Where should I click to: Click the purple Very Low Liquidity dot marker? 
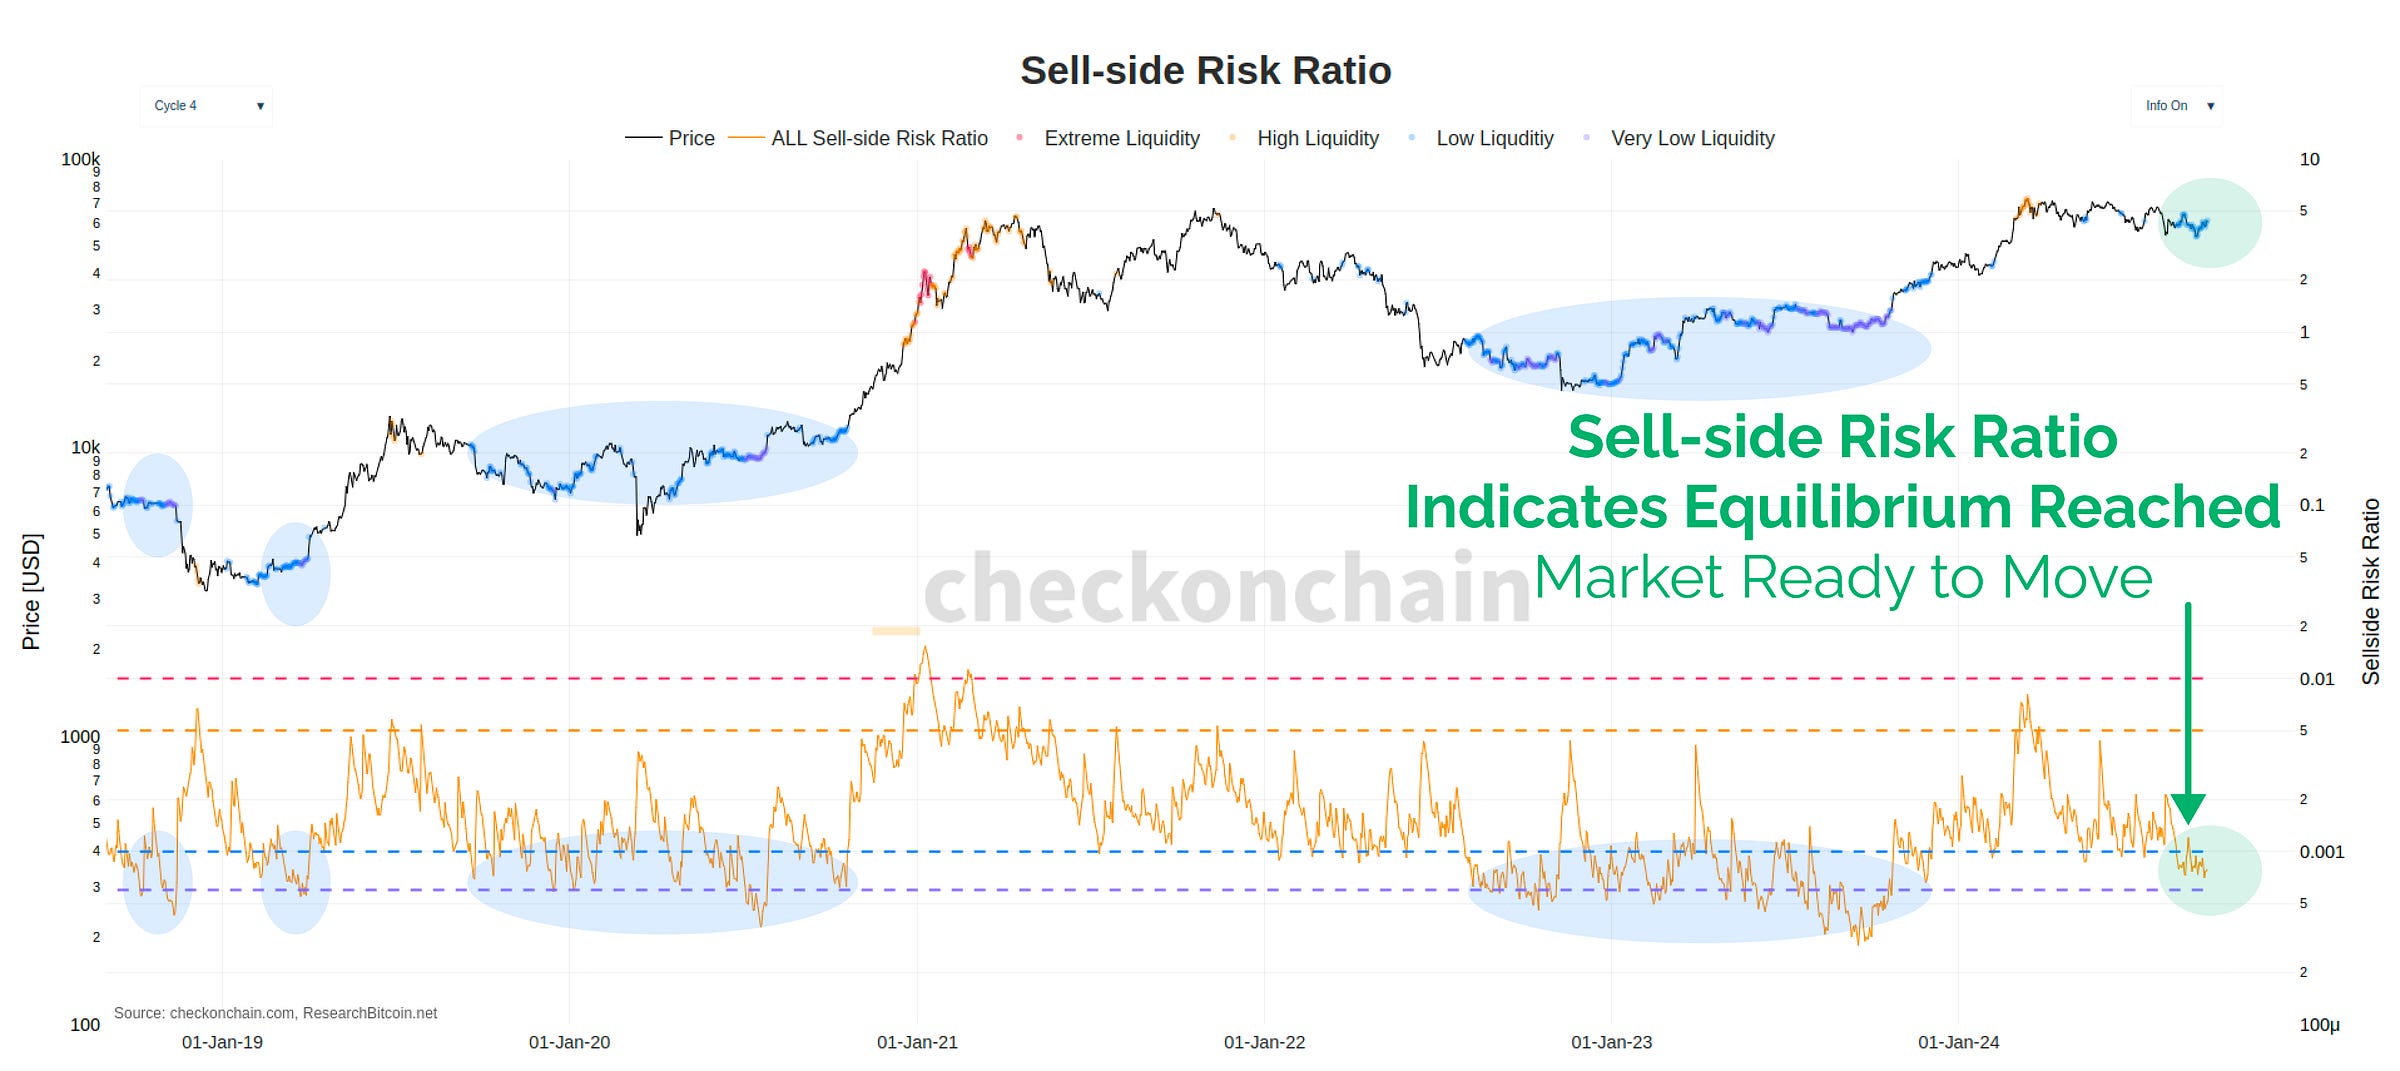coord(1585,138)
